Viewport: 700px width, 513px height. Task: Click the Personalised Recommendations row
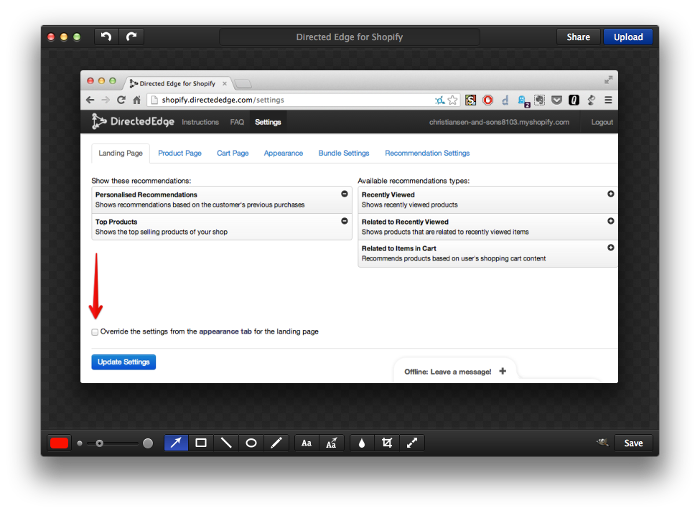222,200
